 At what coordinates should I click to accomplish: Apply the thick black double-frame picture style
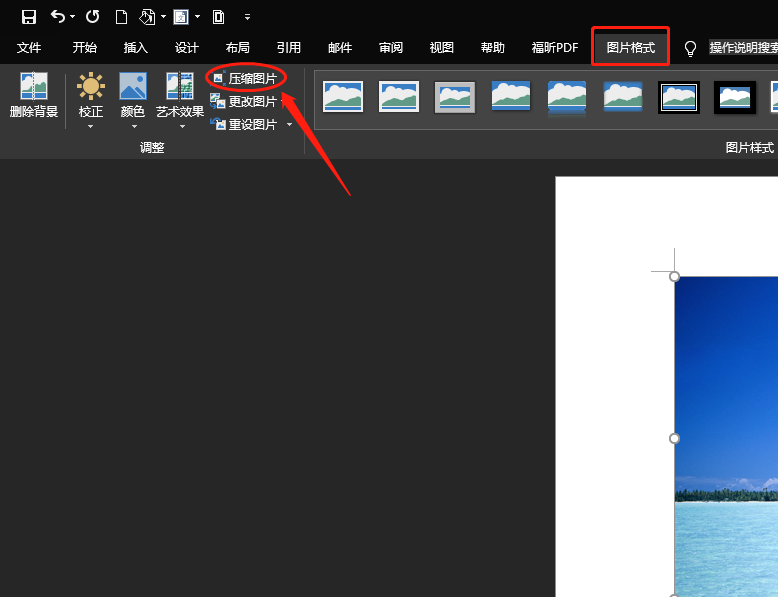click(x=679, y=97)
